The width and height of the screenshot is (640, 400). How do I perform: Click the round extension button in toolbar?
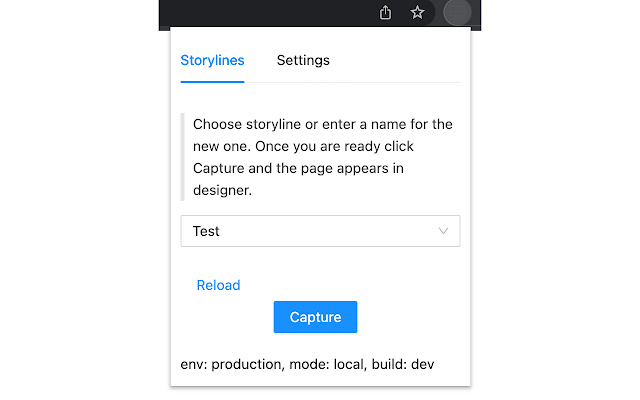[x=455, y=13]
